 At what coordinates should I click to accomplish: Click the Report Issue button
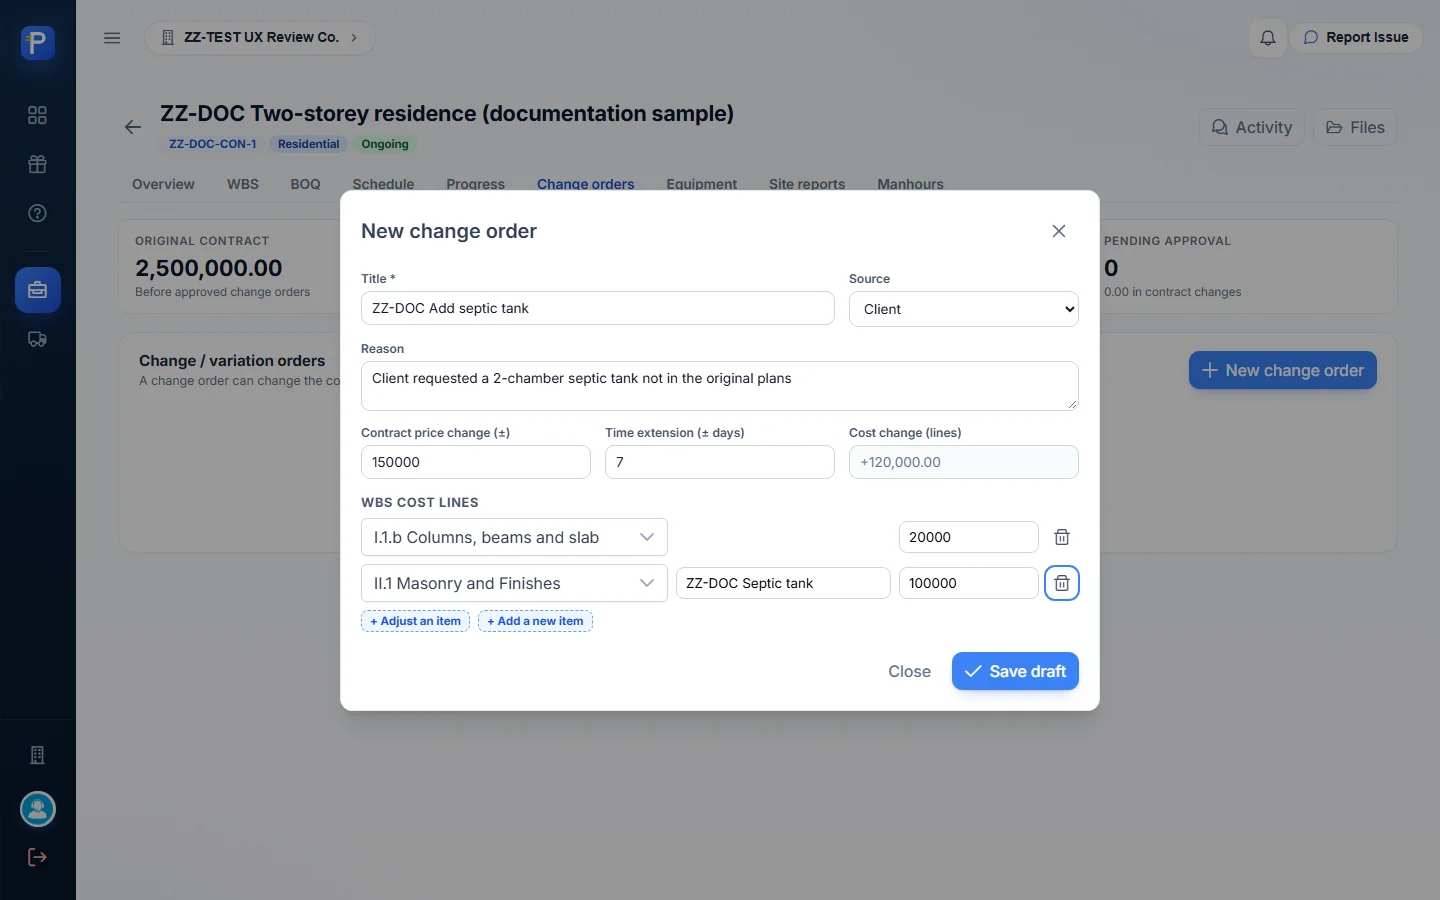[1356, 38]
